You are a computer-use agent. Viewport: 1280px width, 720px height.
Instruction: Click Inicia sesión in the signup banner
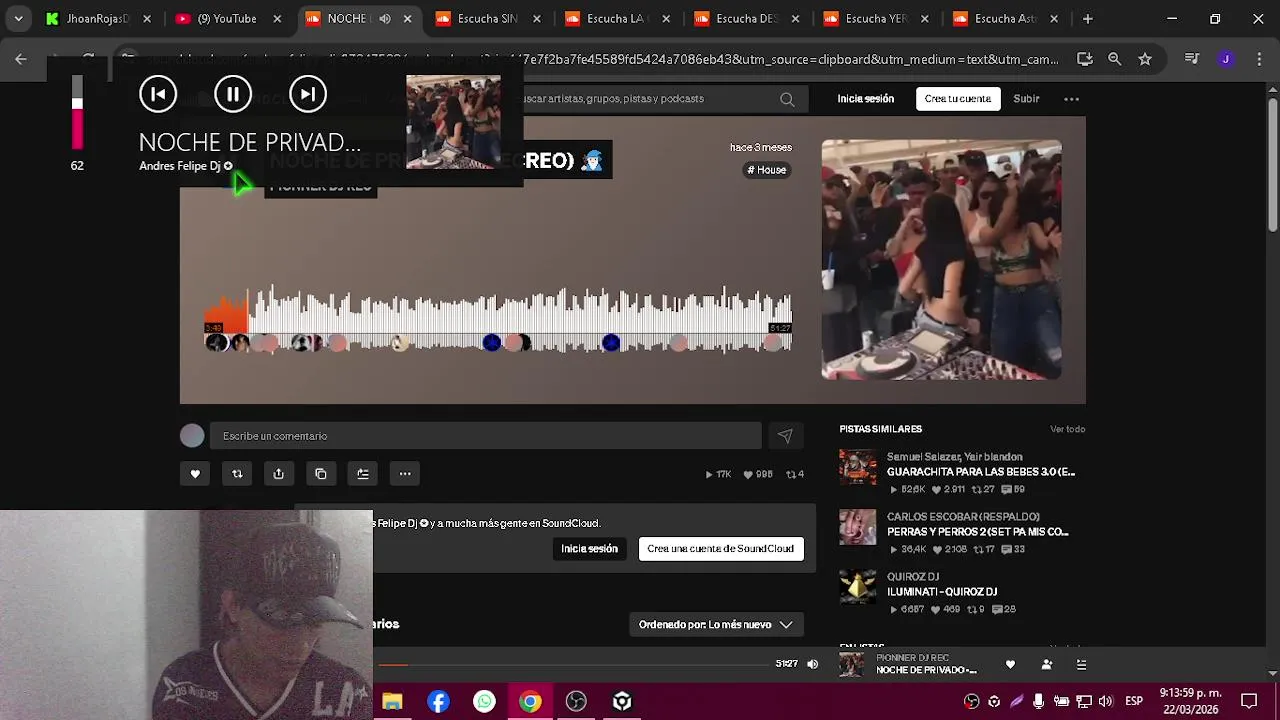[x=589, y=549]
